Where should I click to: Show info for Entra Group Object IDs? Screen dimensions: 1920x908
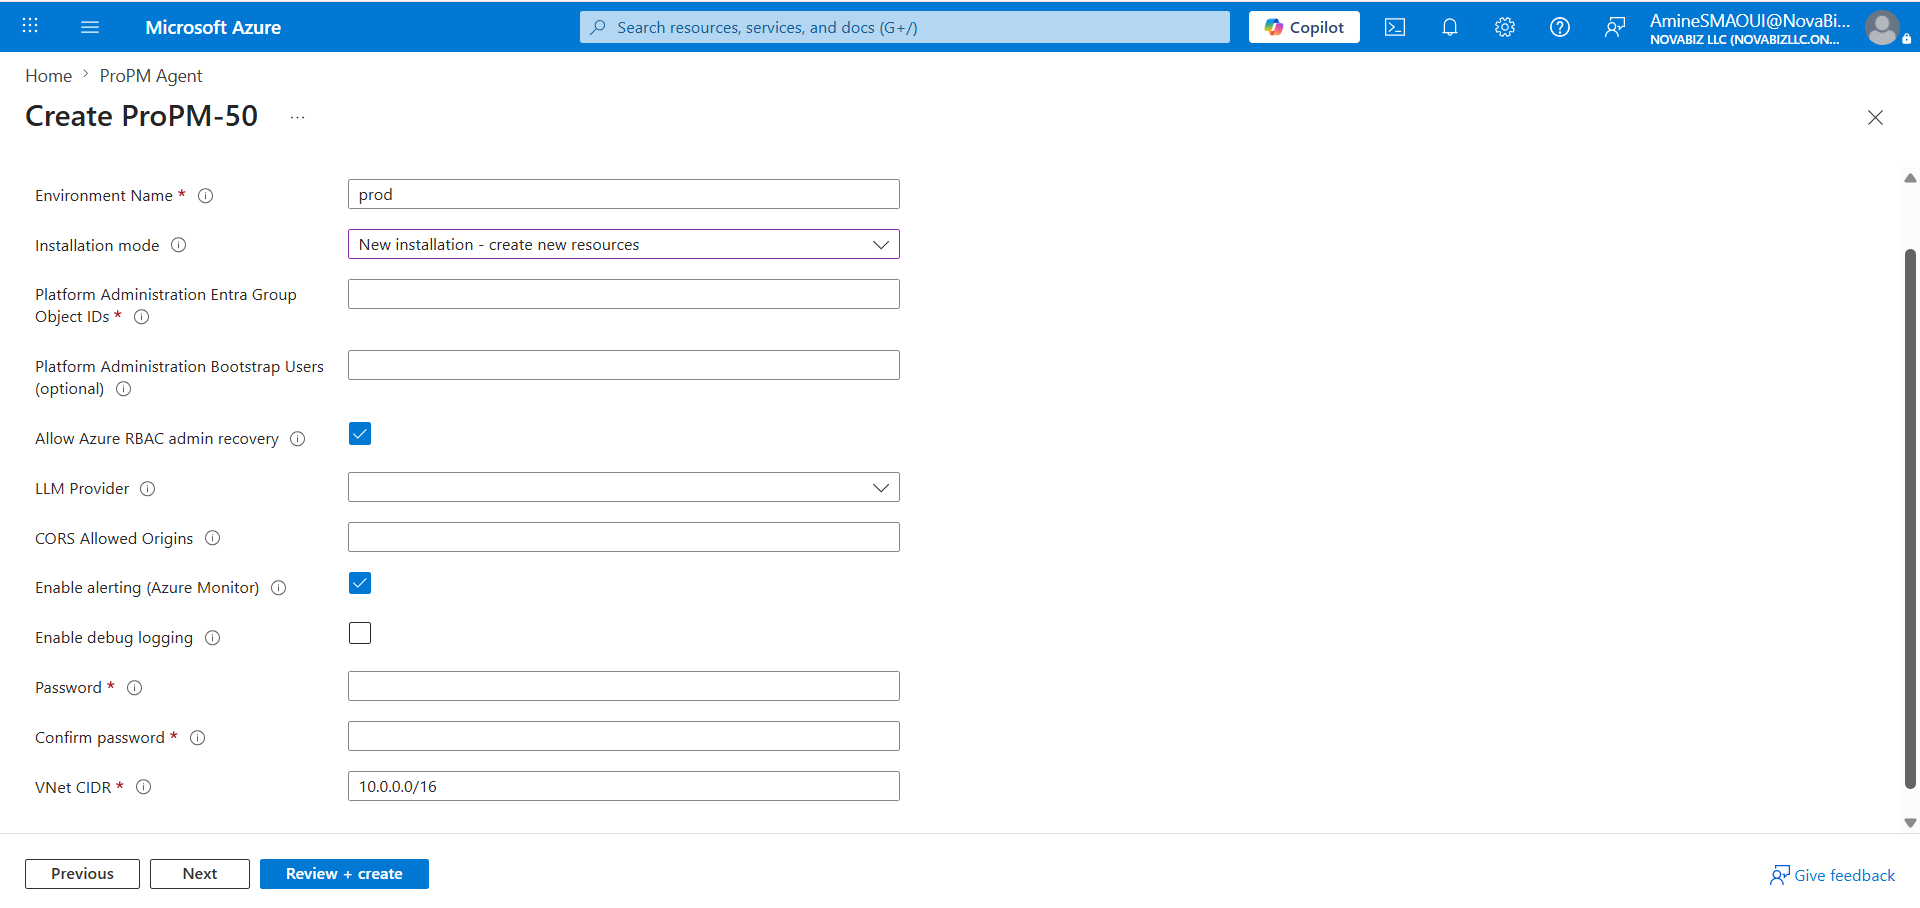click(x=142, y=317)
